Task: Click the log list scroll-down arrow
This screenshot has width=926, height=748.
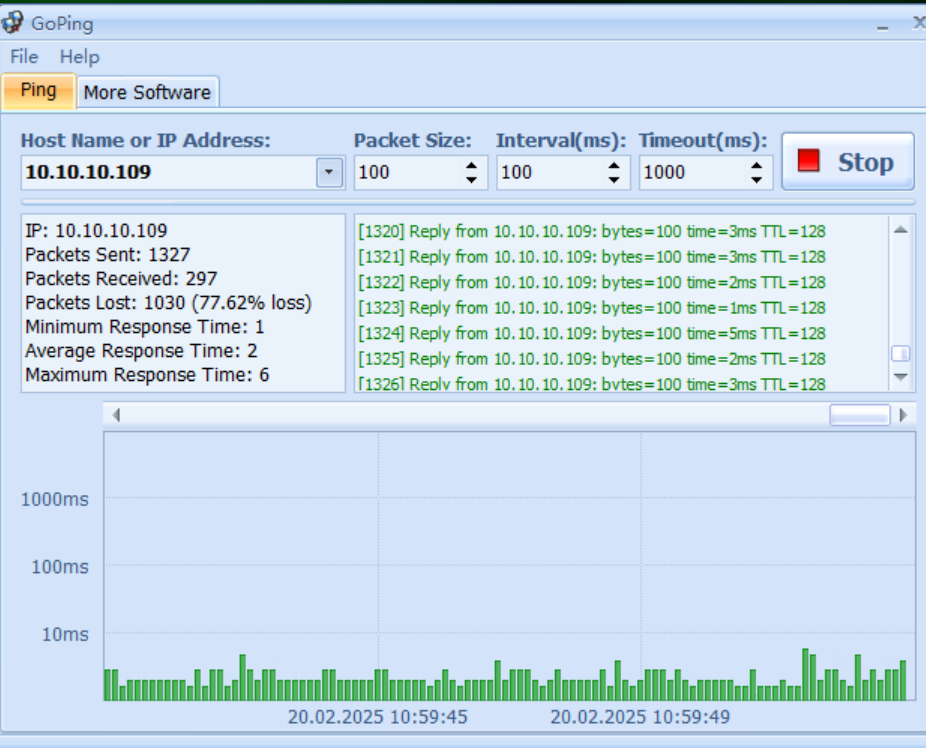Action: coord(901,377)
